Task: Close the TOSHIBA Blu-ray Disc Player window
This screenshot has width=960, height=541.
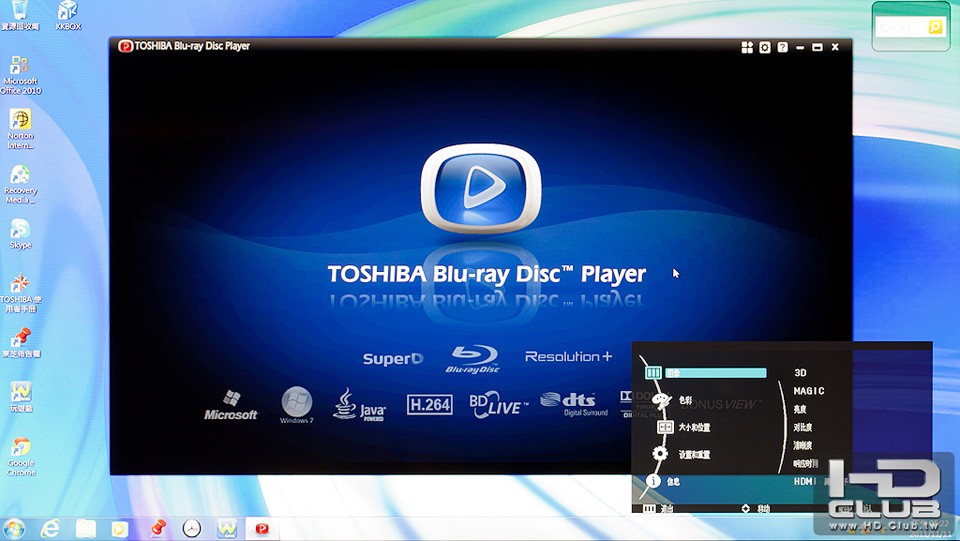Action: click(x=834, y=47)
